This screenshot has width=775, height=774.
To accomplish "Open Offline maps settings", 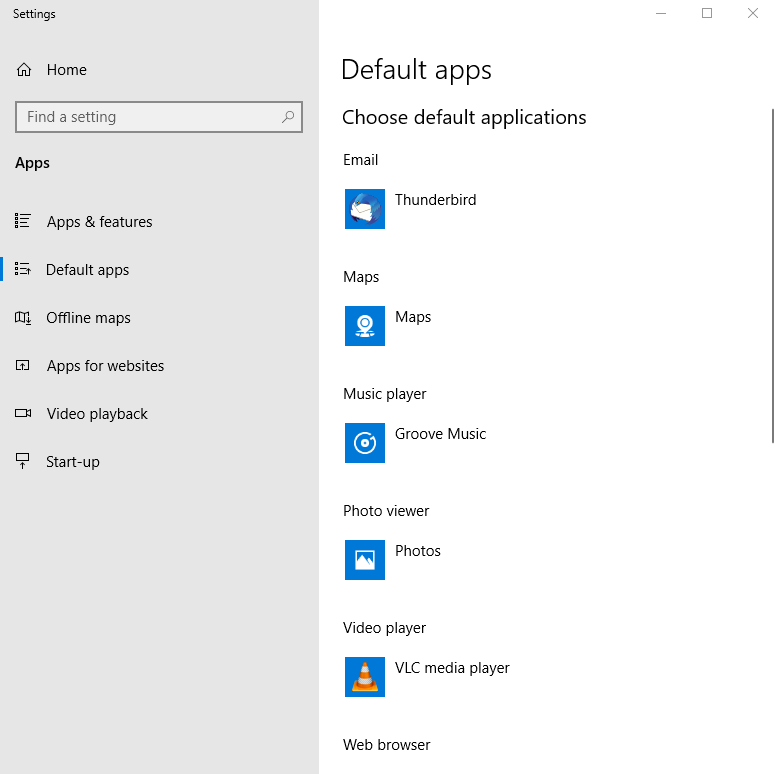I will 88,318.
